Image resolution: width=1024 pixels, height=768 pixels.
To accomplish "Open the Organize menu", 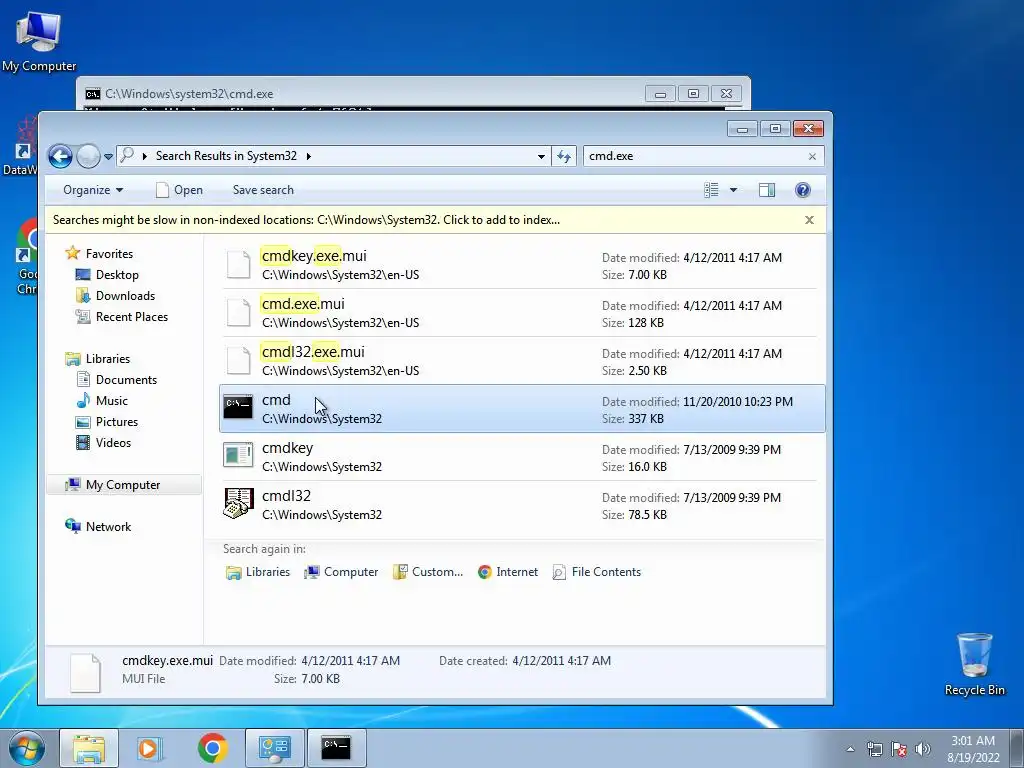I will click(x=93, y=190).
